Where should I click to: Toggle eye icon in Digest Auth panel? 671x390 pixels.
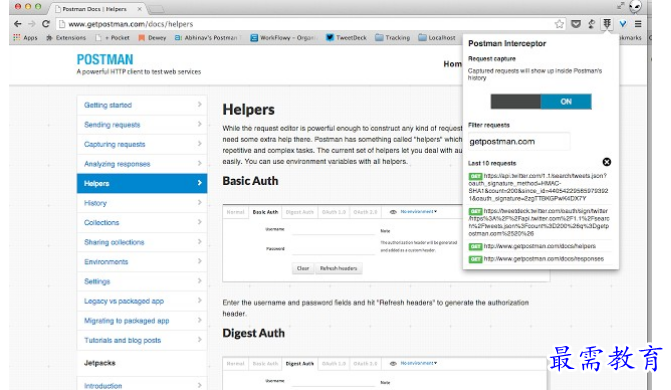click(x=393, y=363)
